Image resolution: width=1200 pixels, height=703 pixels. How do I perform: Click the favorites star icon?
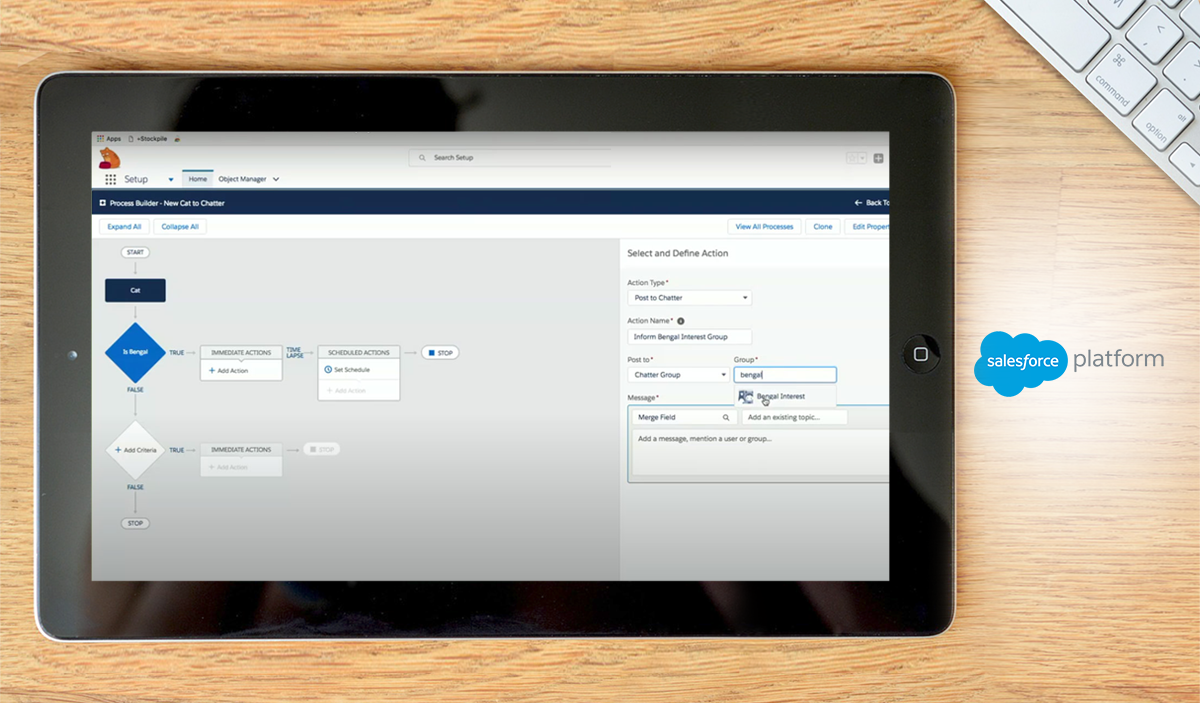853,158
